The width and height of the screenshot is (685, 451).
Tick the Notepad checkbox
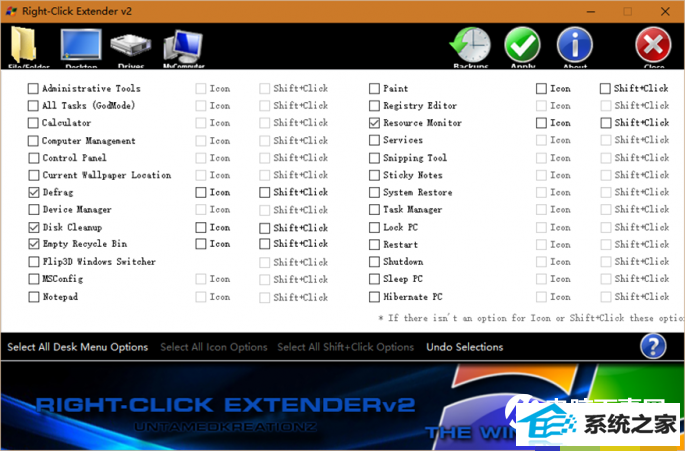point(34,297)
